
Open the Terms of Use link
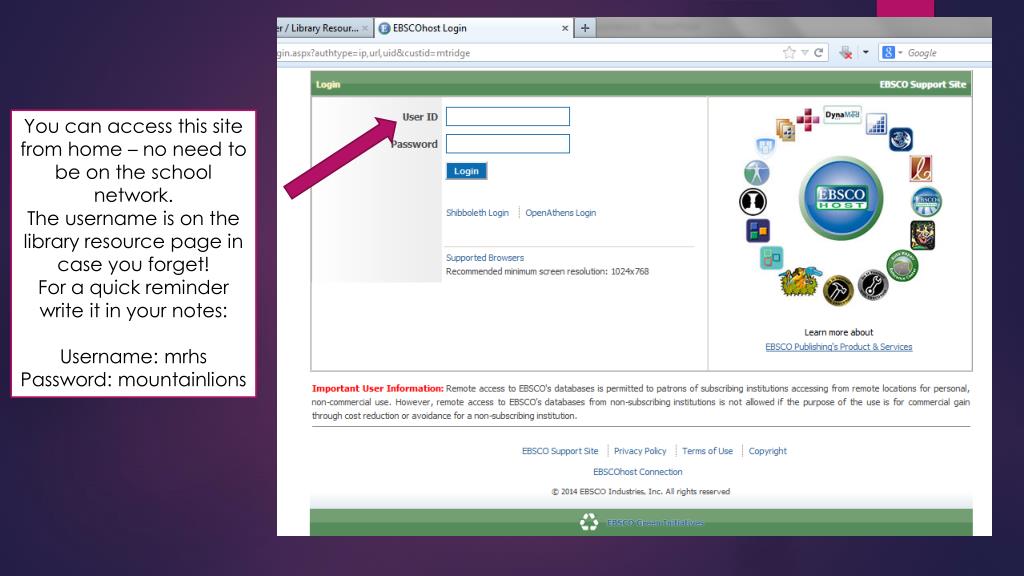[x=707, y=451]
